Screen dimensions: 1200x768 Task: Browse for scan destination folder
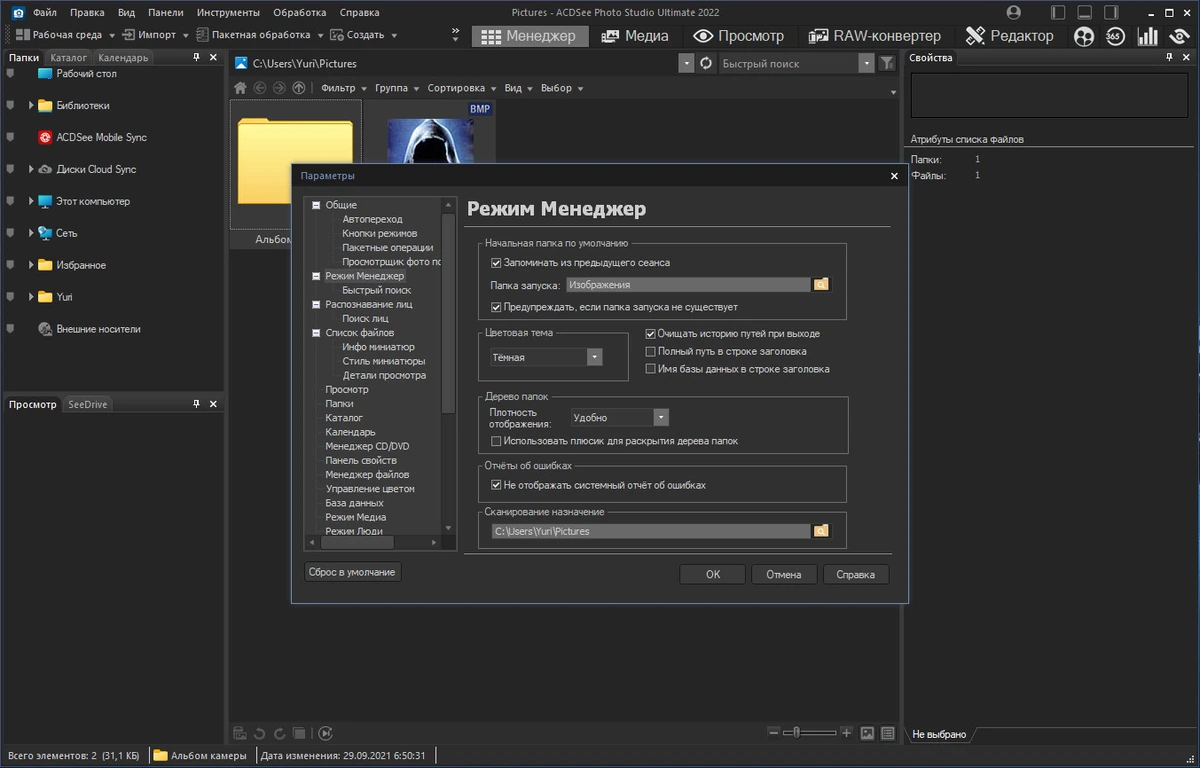pyautogui.click(x=822, y=531)
